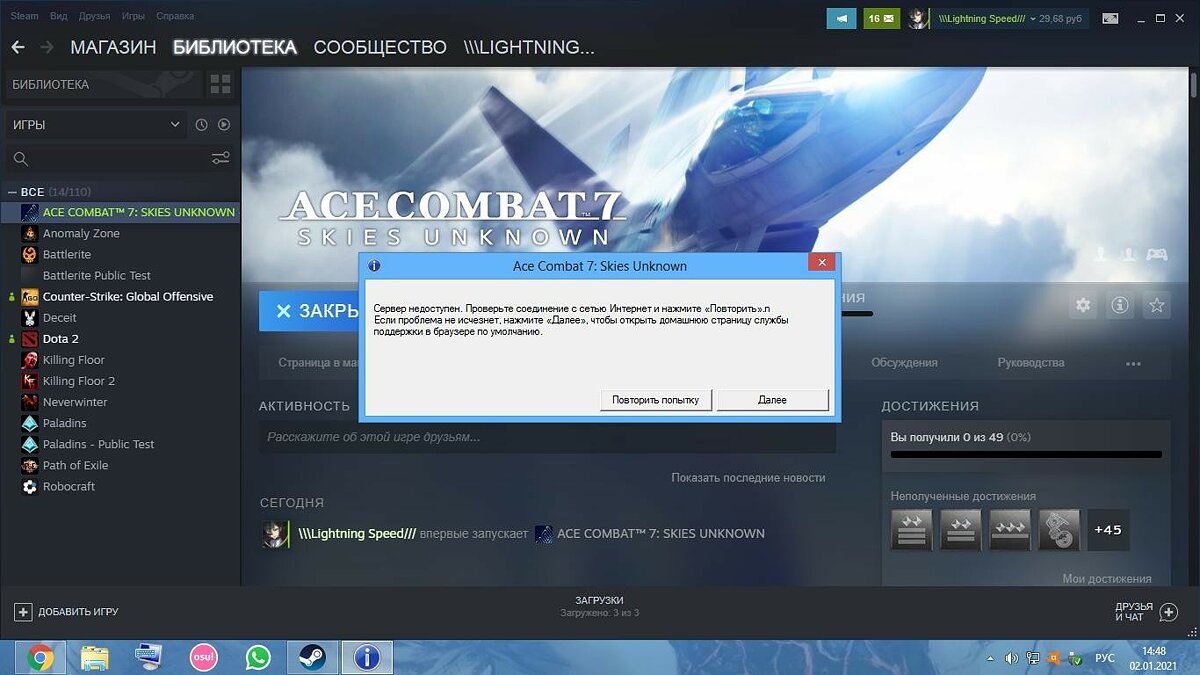Open advanced search filter sliders icon

220,158
